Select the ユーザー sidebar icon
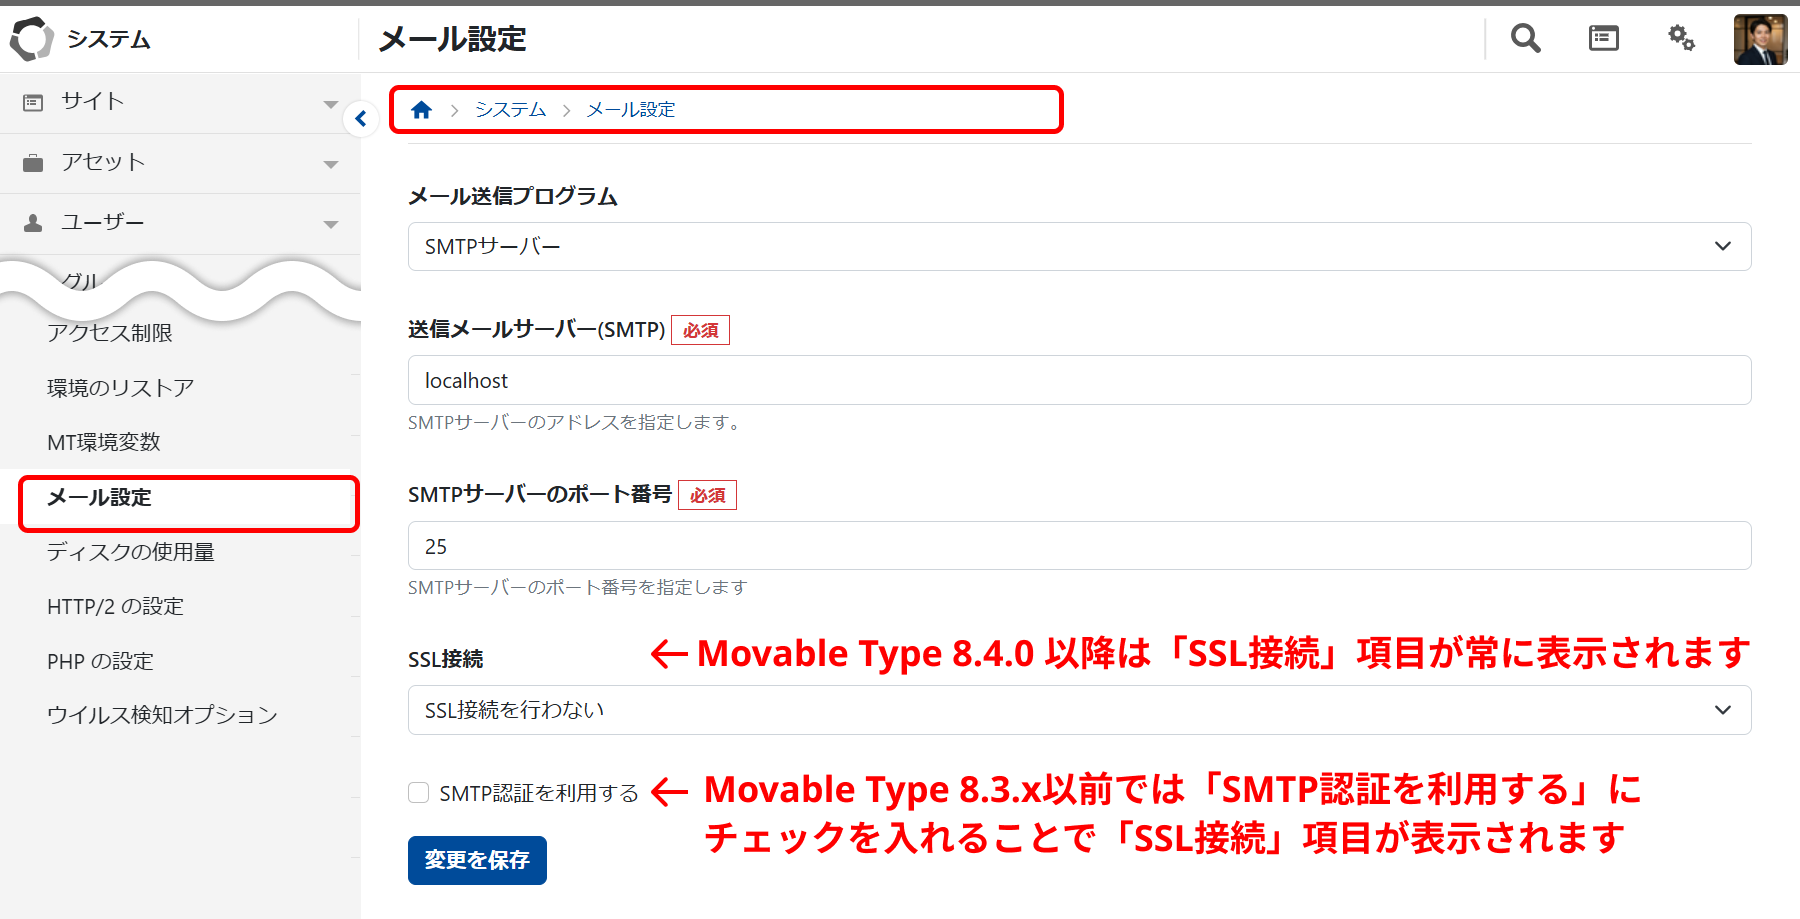1800x919 pixels. 34,222
